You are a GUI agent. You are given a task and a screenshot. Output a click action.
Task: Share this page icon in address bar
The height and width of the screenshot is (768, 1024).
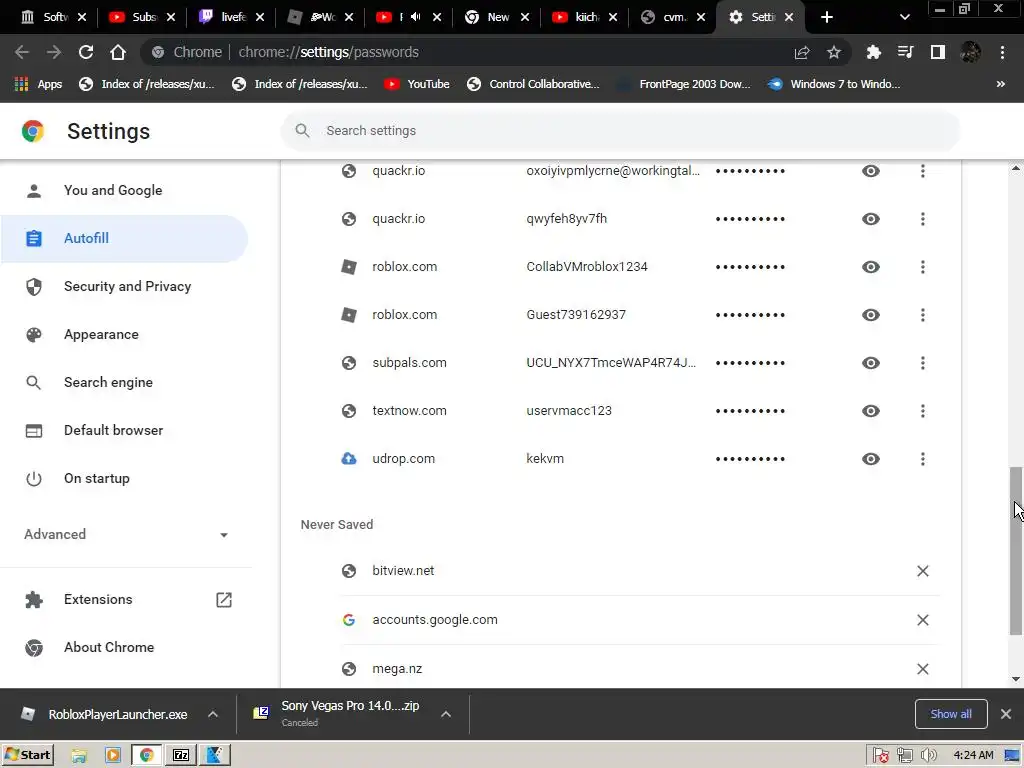click(802, 52)
